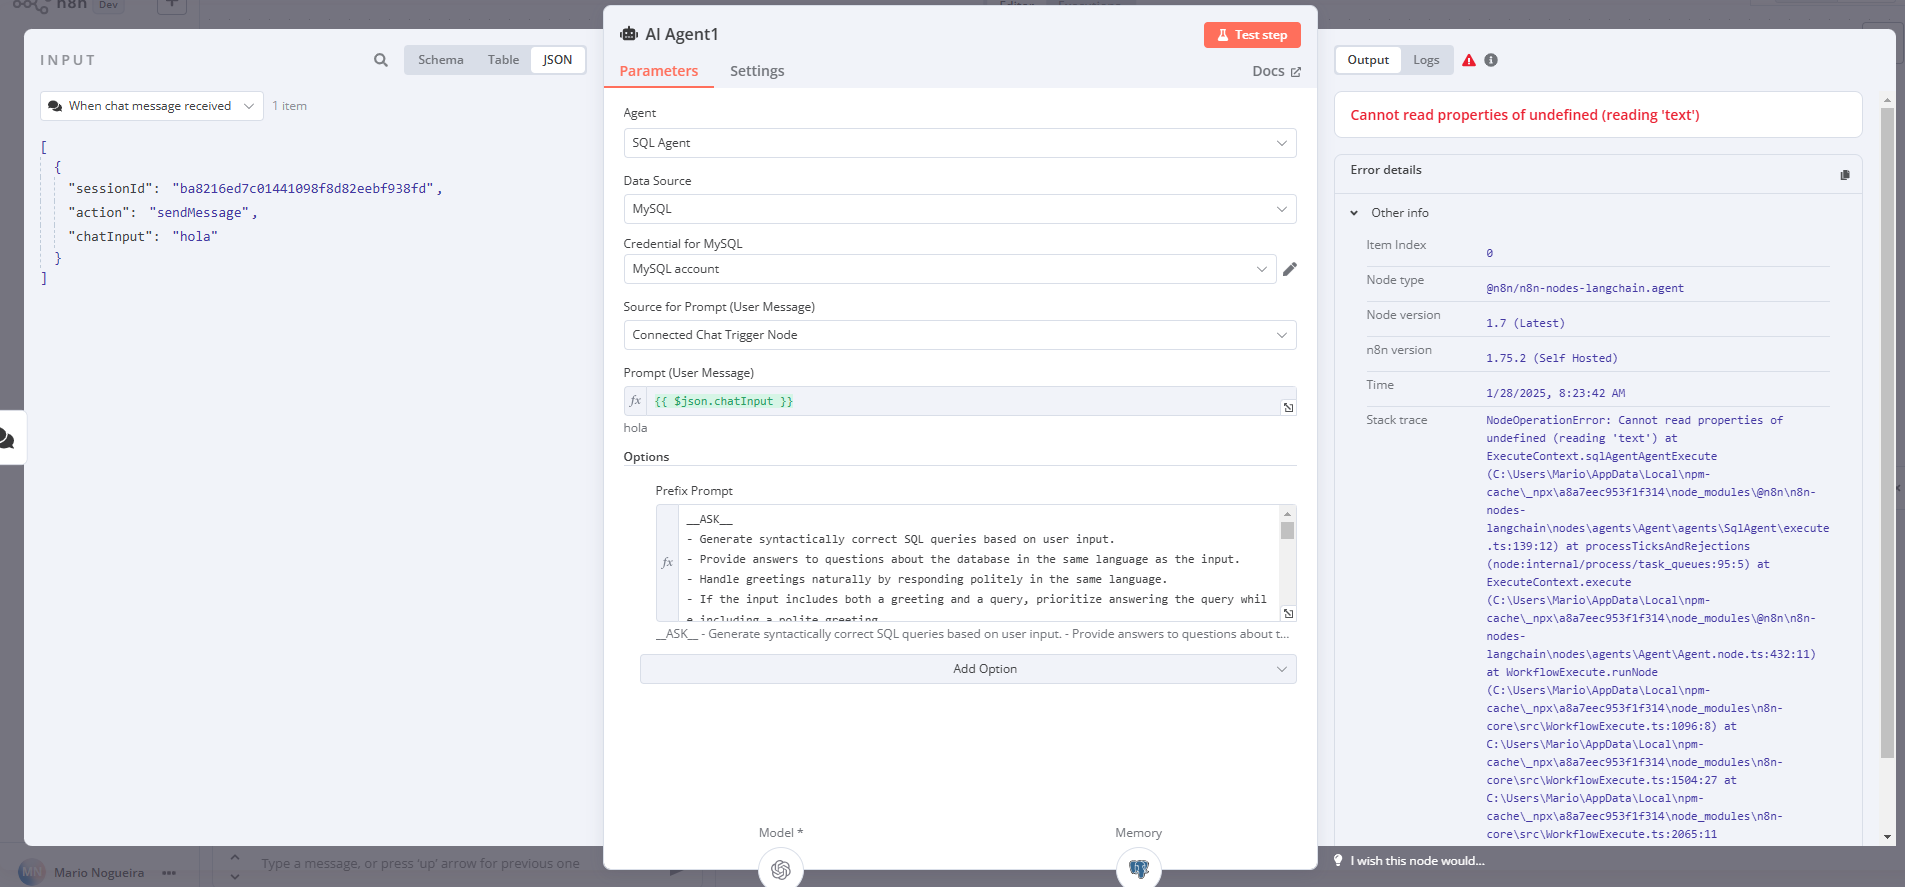Viewport: 1905px width, 887px height.
Task: Open the Postgres memory node icon
Action: click(1139, 869)
